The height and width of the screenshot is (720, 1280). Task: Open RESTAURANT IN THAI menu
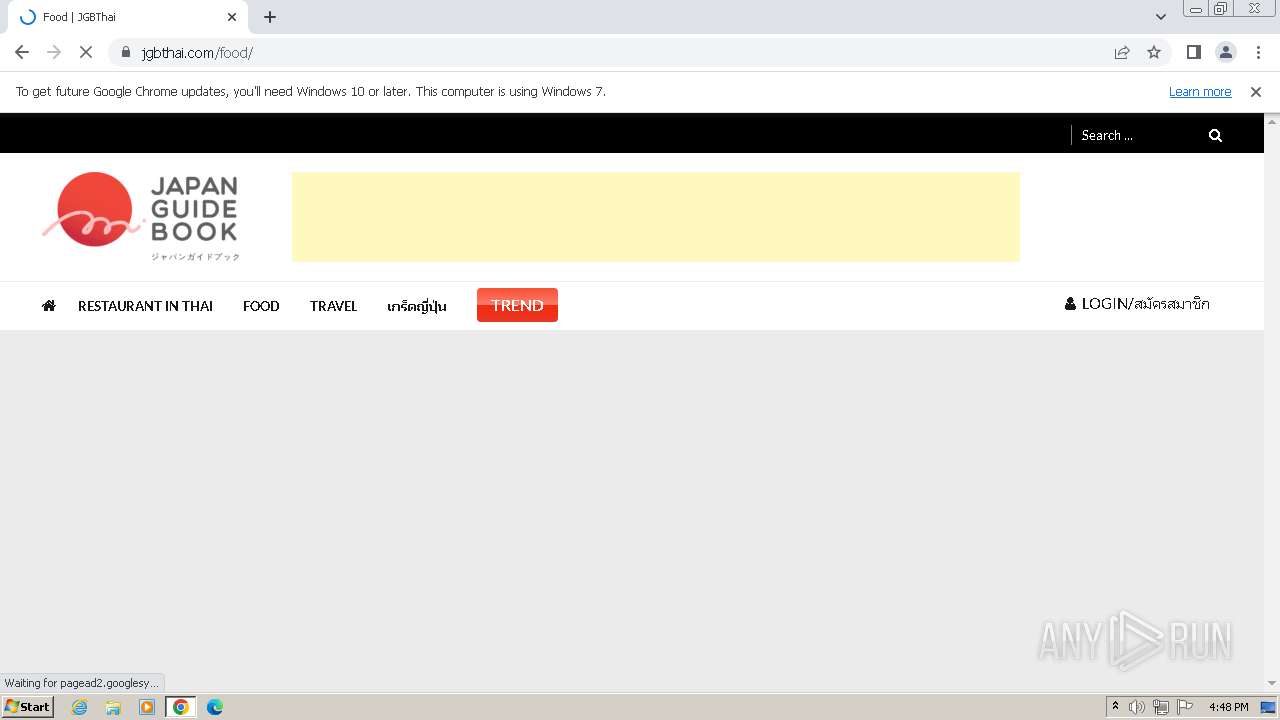145,306
